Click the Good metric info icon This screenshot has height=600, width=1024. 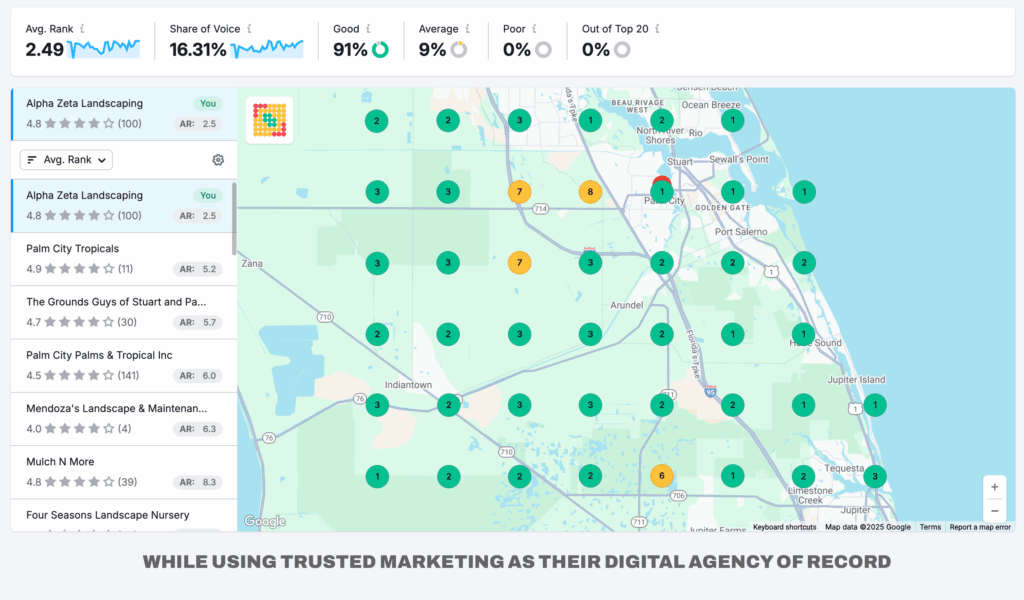click(367, 29)
